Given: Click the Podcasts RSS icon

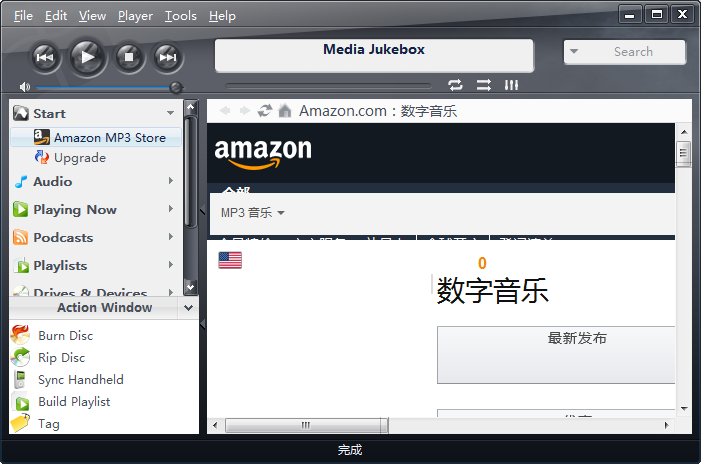Looking at the screenshot, I should pyautogui.click(x=21, y=237).
